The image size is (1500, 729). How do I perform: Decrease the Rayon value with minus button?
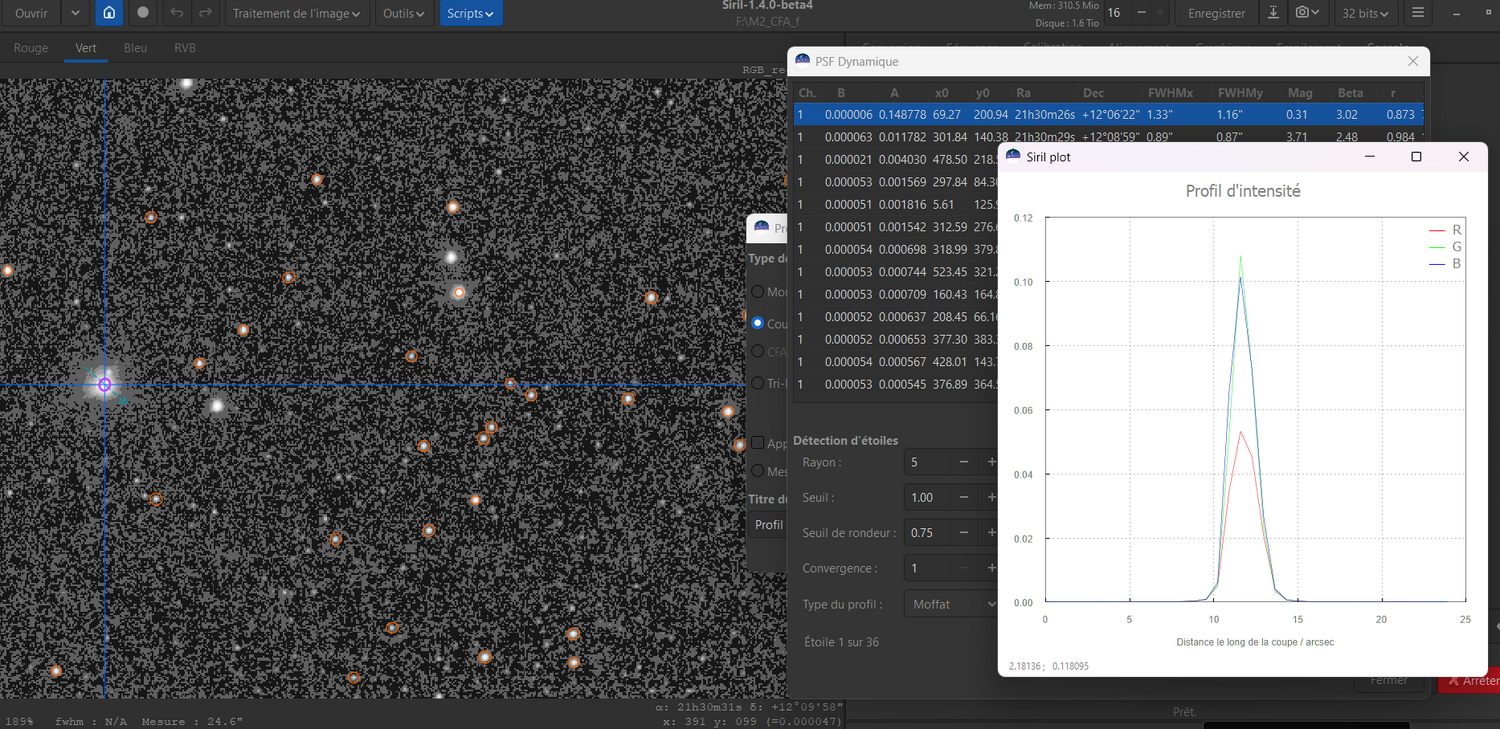pos(964,462)
